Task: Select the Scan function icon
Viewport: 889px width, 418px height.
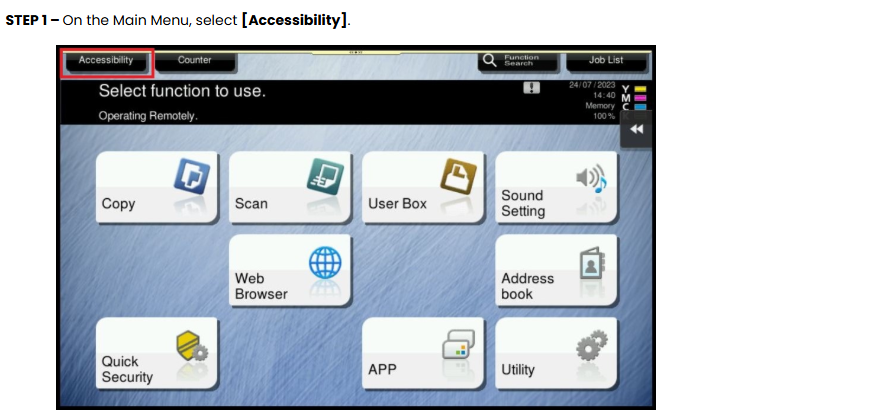Action: click(x=325, y=175)
